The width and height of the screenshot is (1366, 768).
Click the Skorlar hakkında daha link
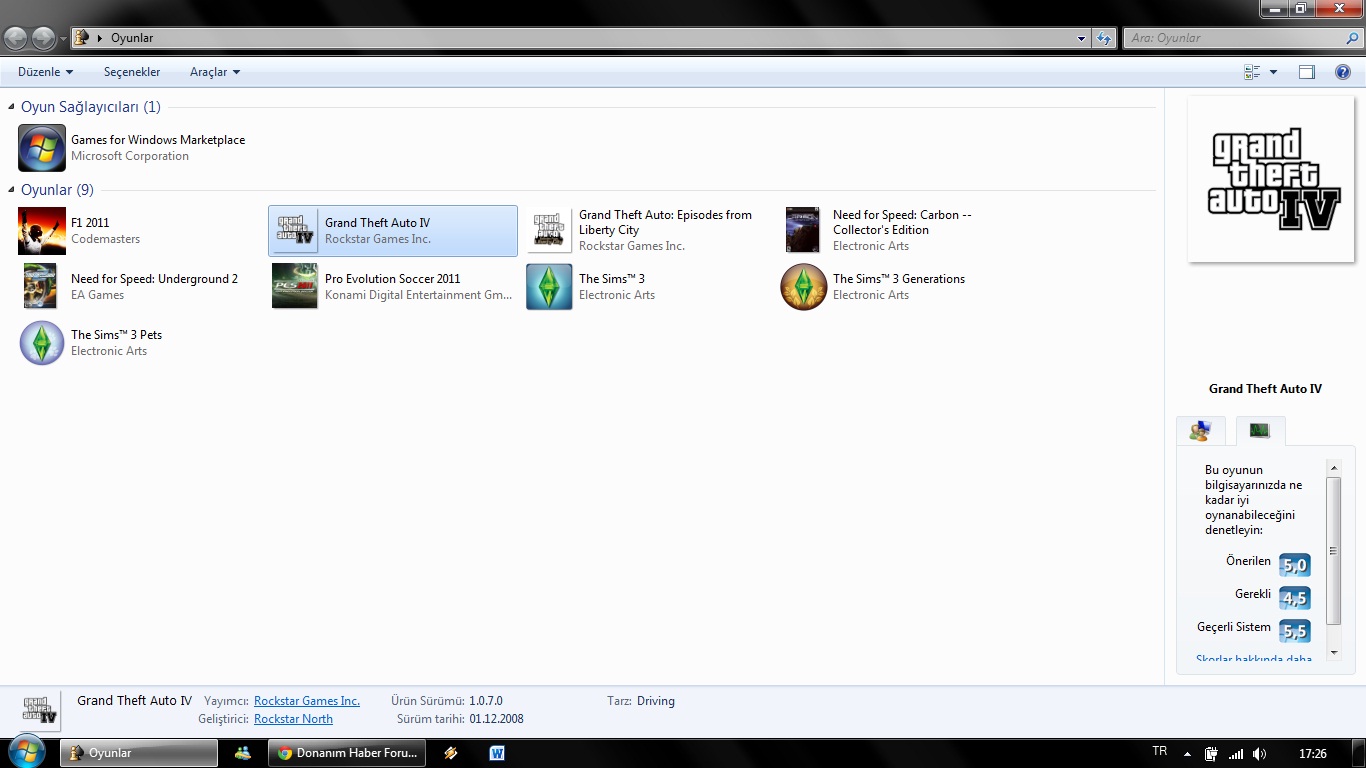point(1254,659)
